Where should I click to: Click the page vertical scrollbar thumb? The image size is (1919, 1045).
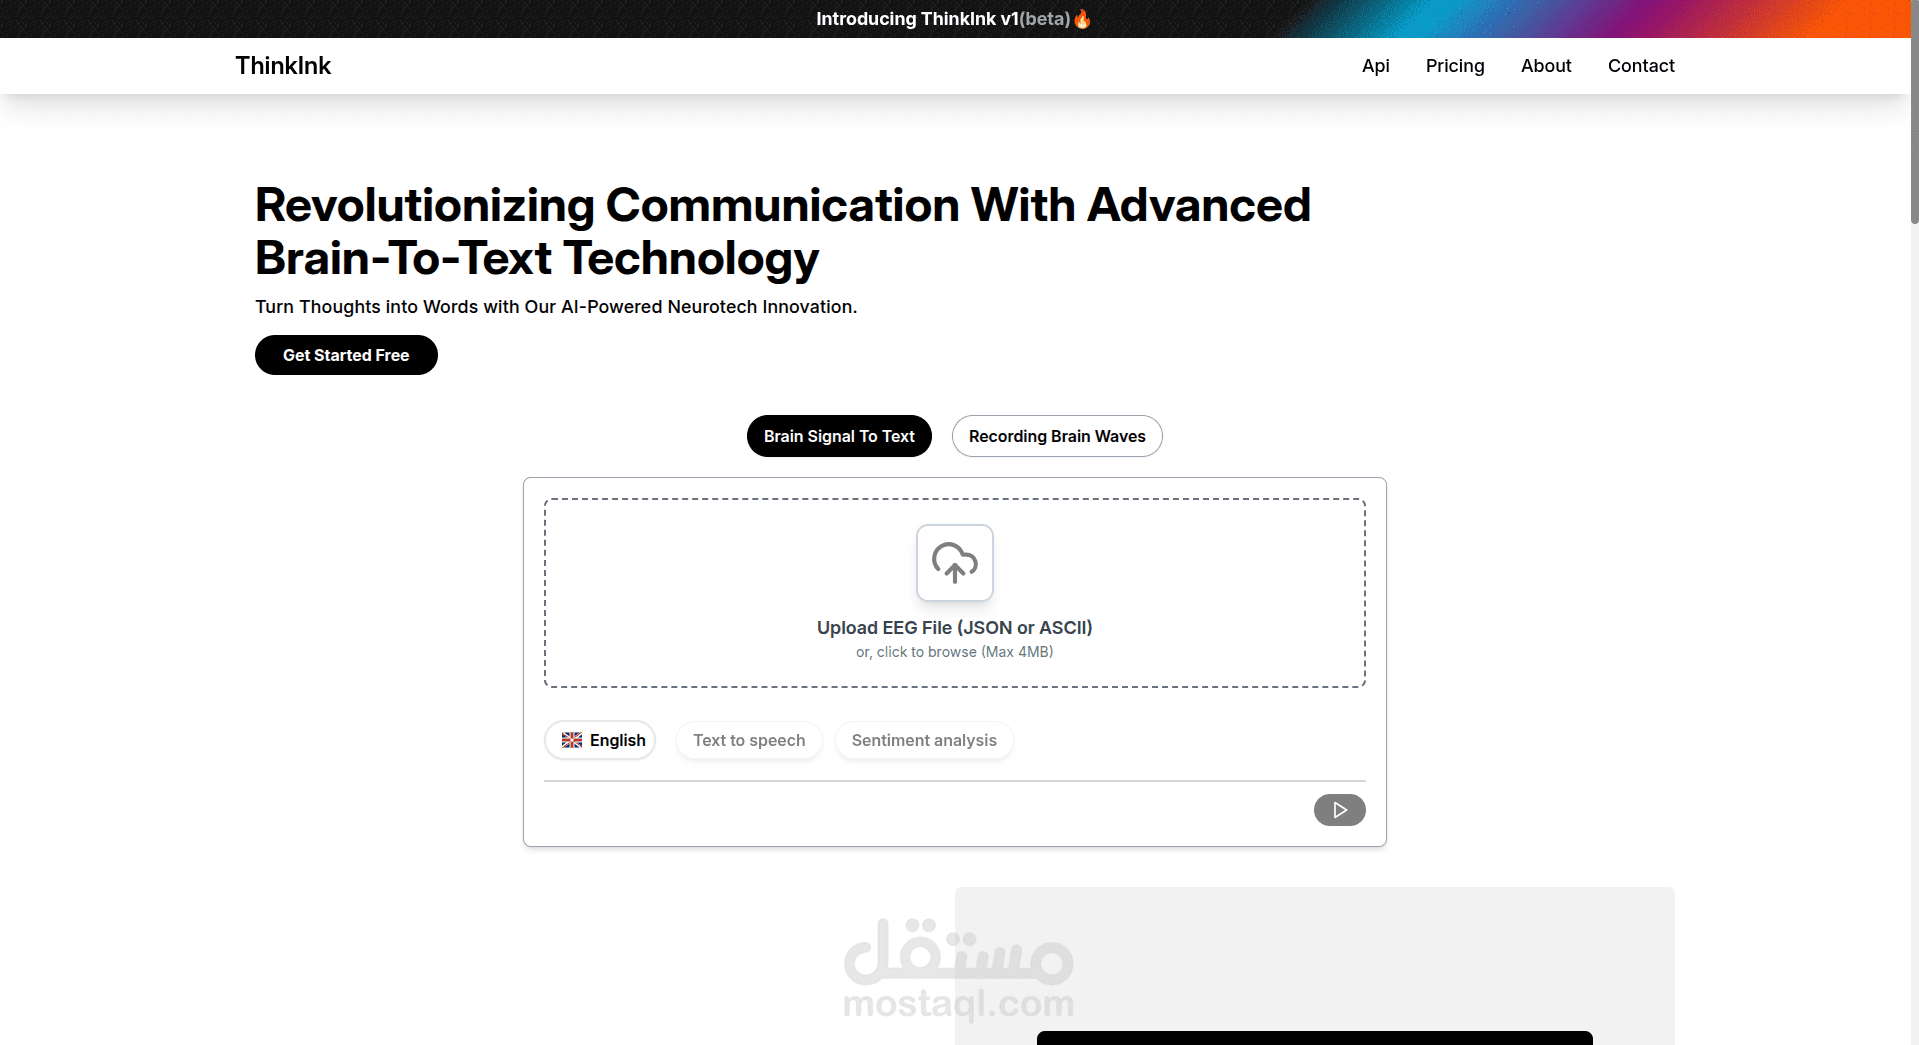pos(1913,112)
